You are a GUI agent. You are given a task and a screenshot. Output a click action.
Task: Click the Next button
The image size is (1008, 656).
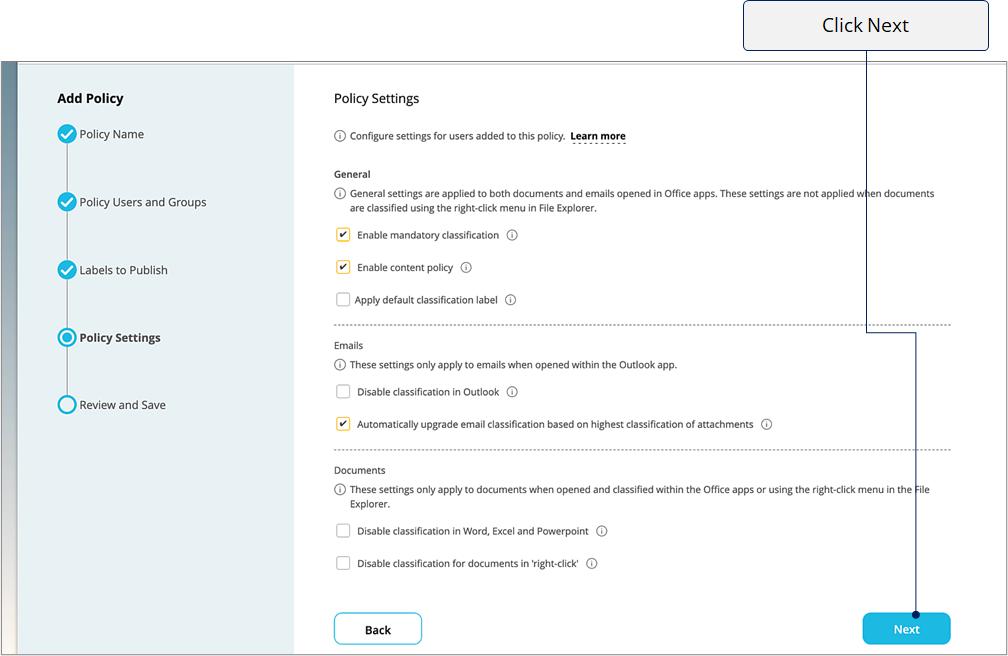[906, 629]
